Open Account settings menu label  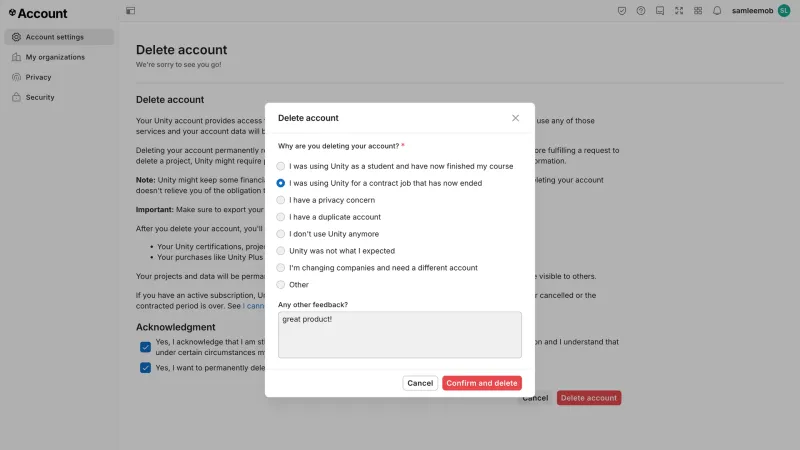55,37
